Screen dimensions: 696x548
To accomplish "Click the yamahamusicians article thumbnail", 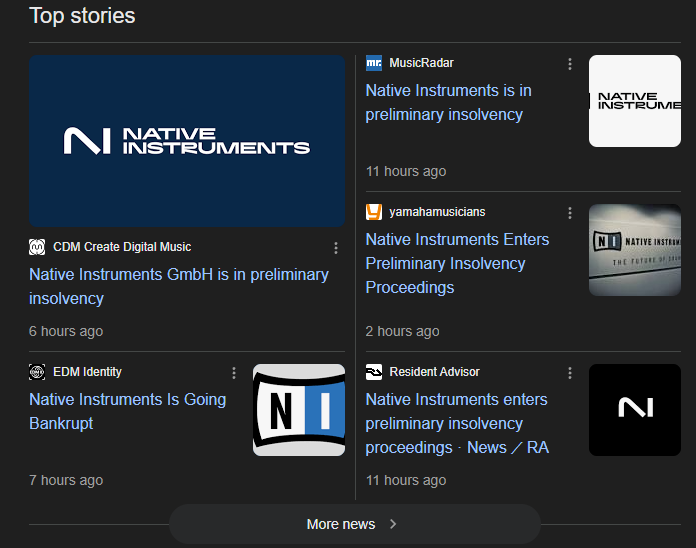I will [x=634, y=250].
